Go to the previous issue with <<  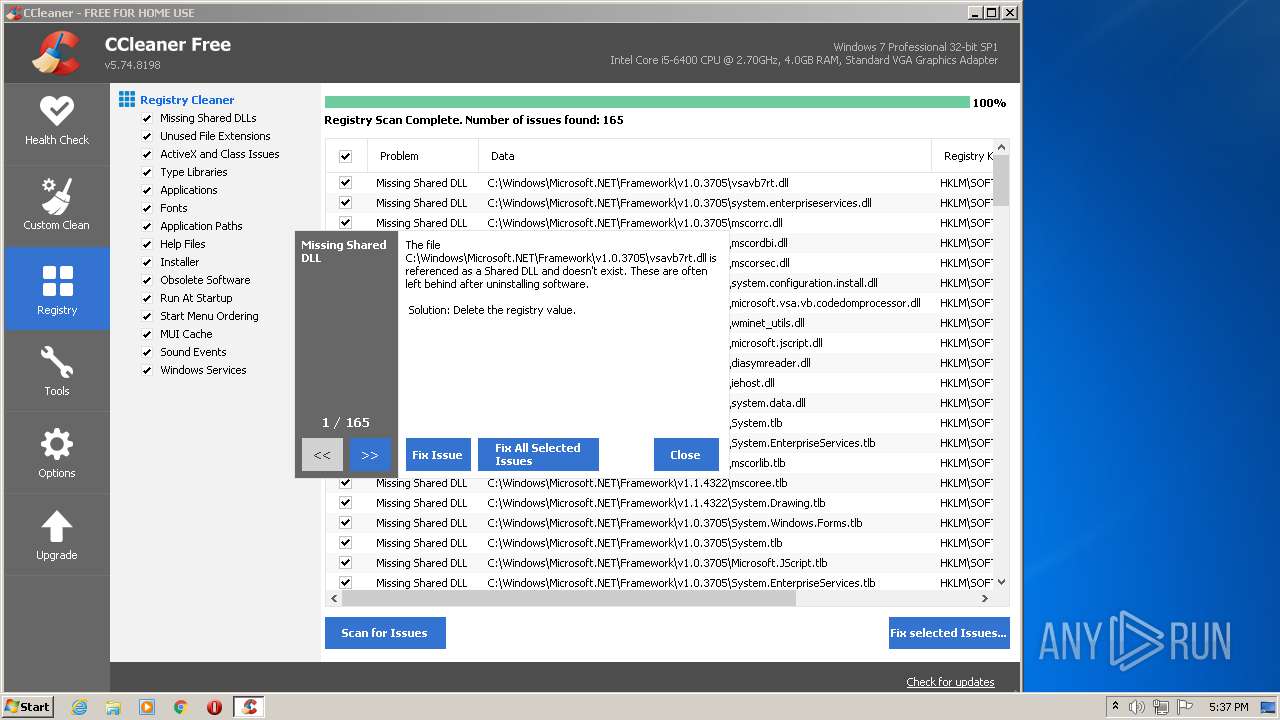pos(322,455)
